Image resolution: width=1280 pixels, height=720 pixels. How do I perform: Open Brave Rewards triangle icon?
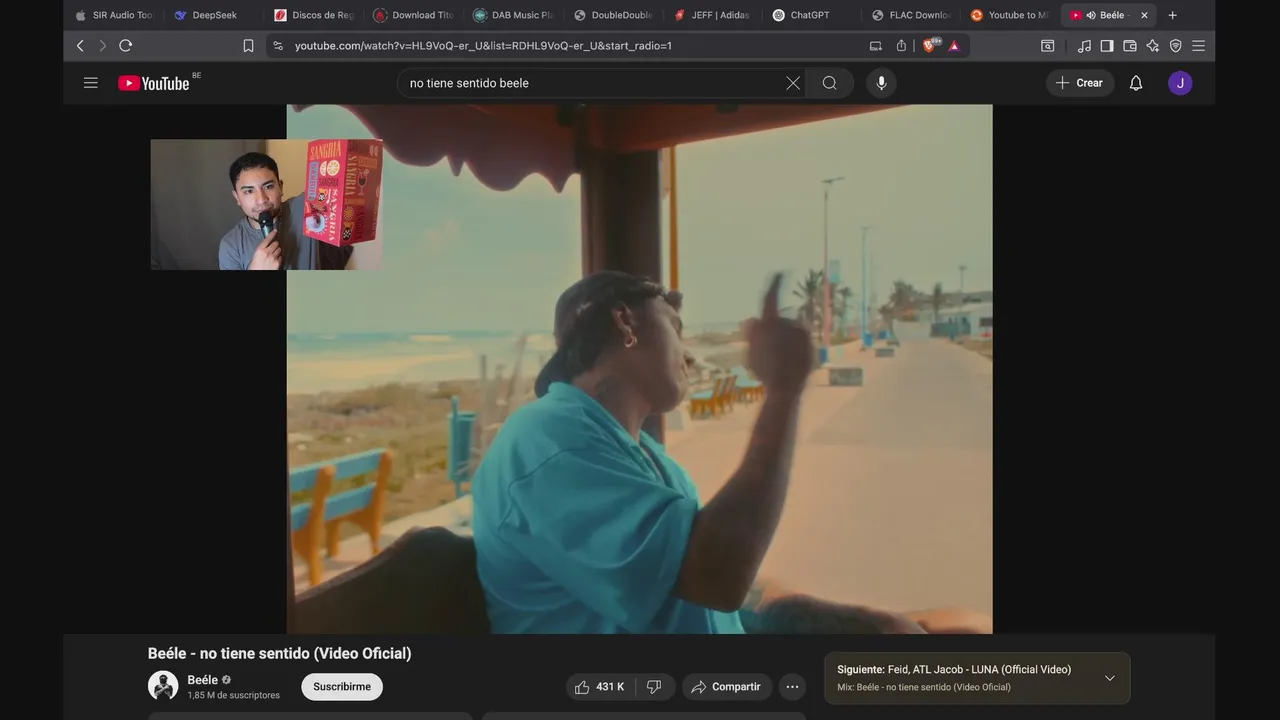click(954, 46)
